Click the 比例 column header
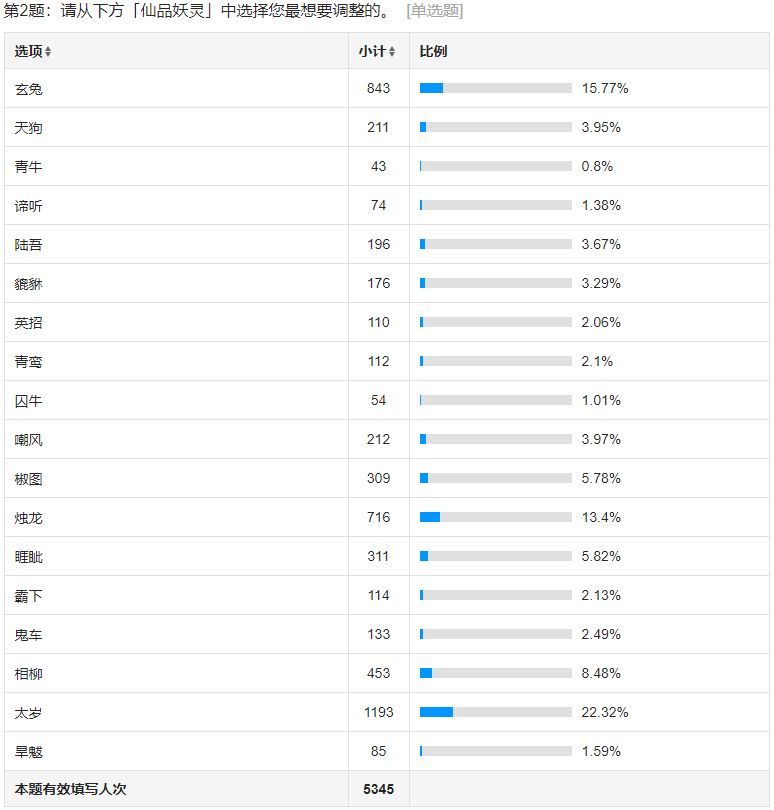 tap(433, 52)
